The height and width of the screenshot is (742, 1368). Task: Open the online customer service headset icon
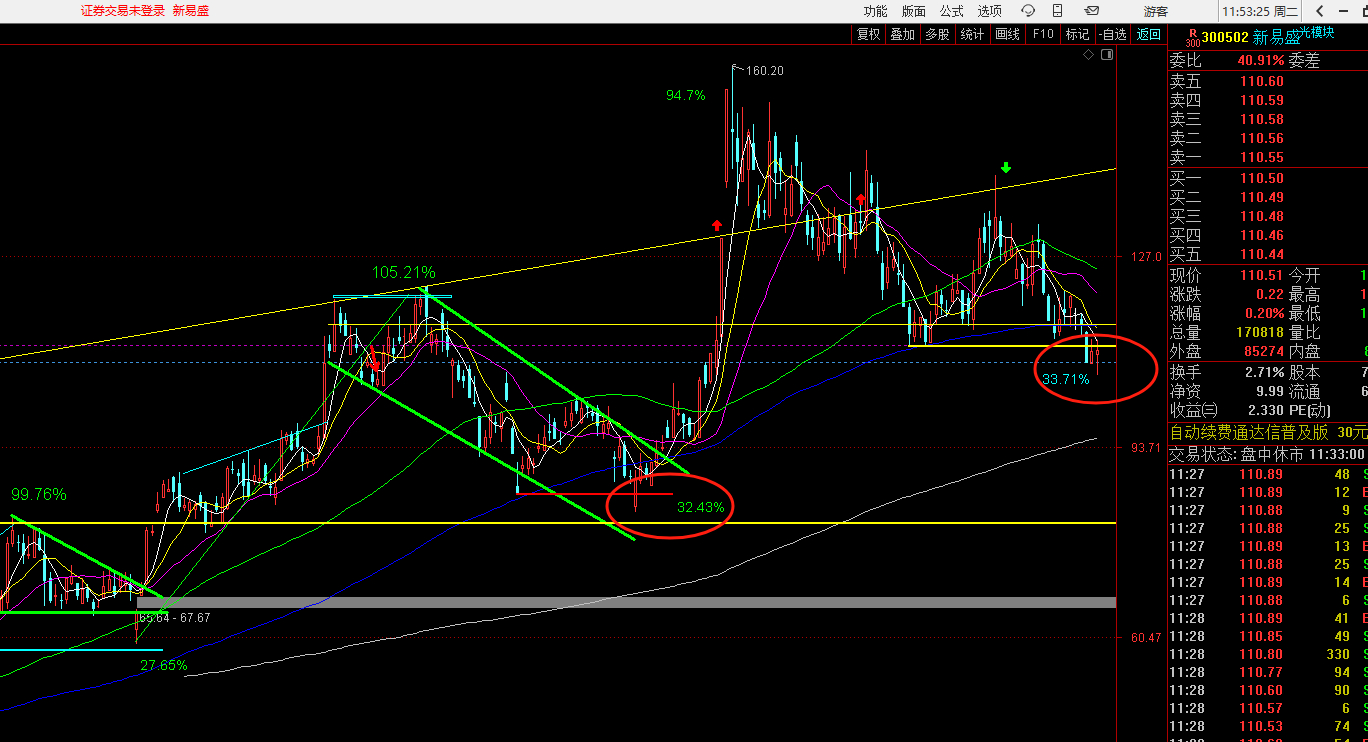1028,11
